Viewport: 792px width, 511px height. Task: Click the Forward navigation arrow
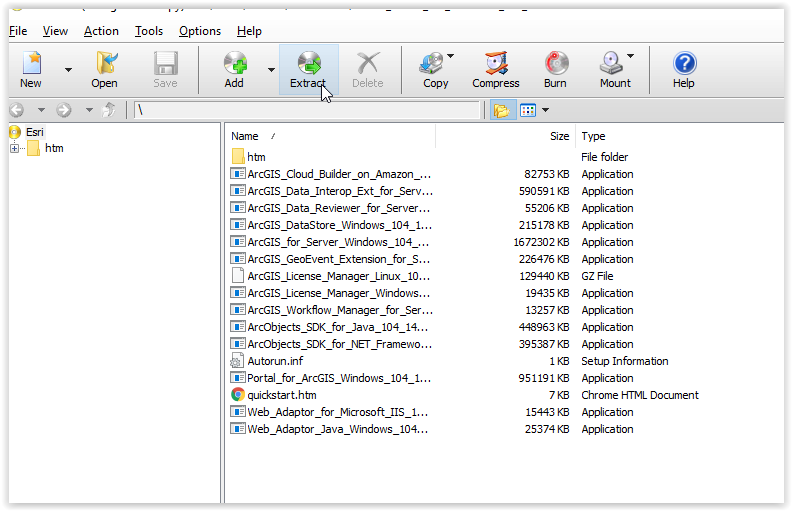click(64, 110)
